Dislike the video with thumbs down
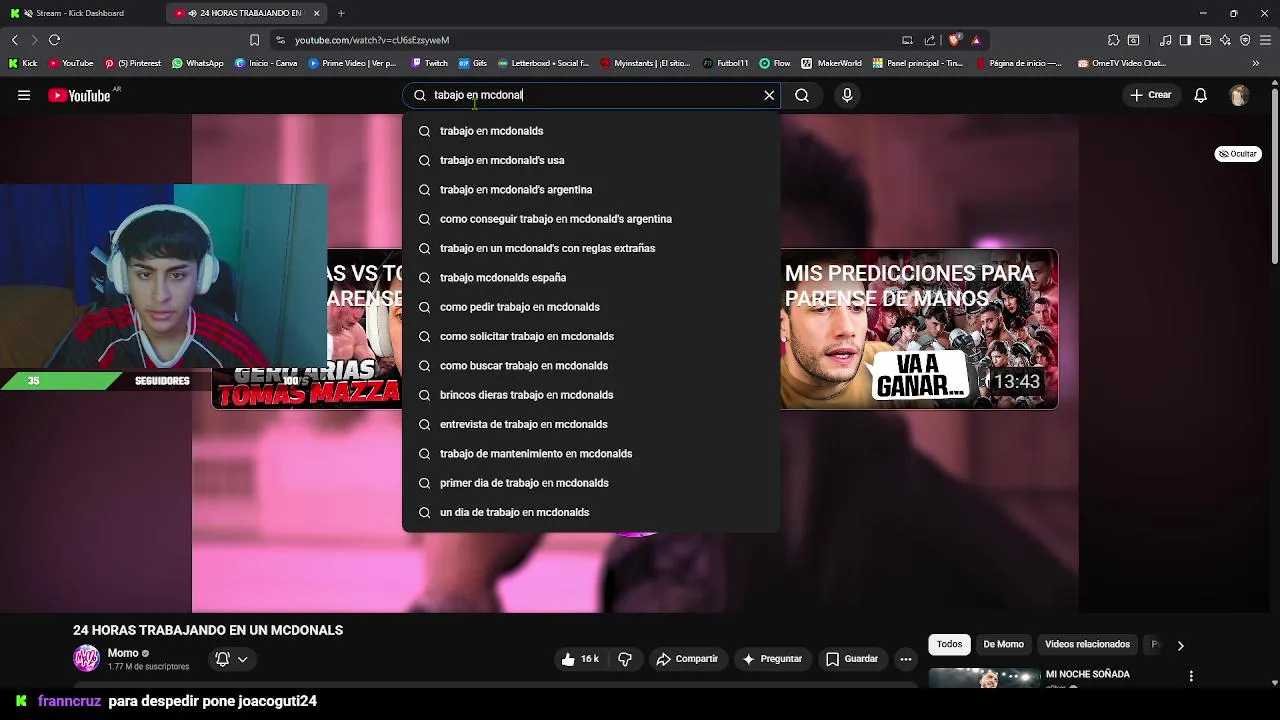This screenshot has height=720, width=1280. coord(625,659)
